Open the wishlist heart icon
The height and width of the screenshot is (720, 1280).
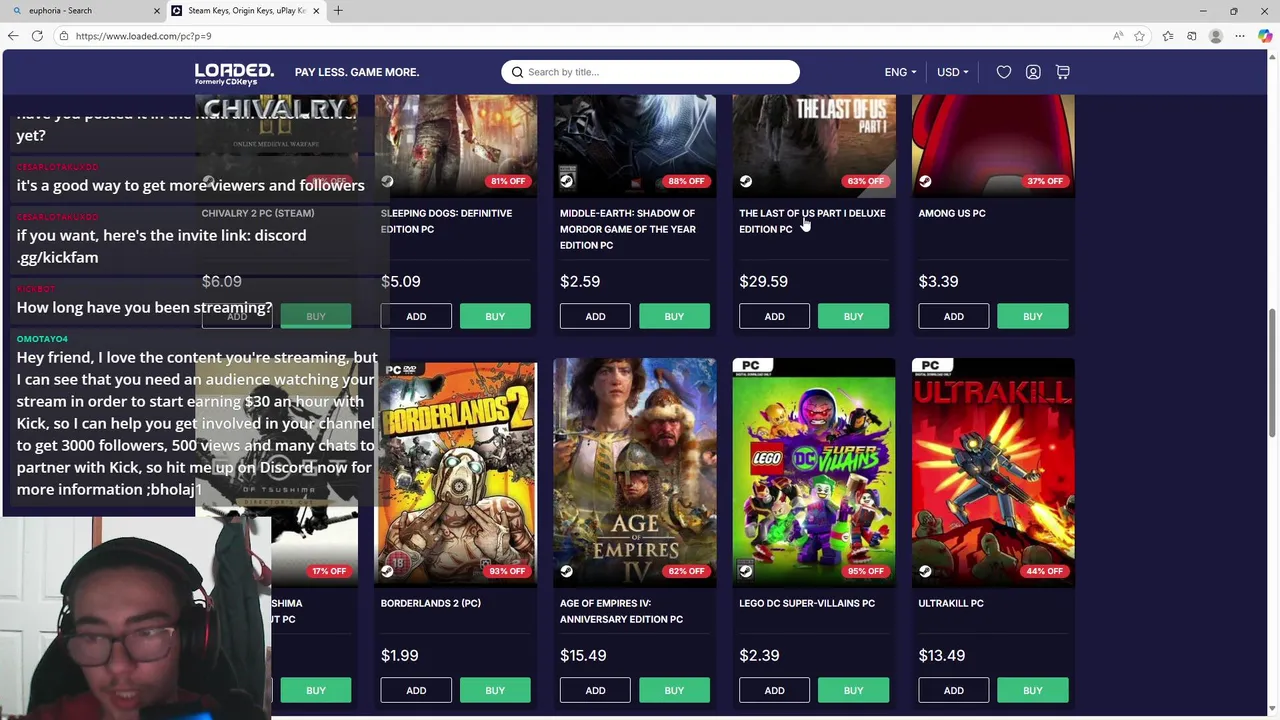point(1004,72)
